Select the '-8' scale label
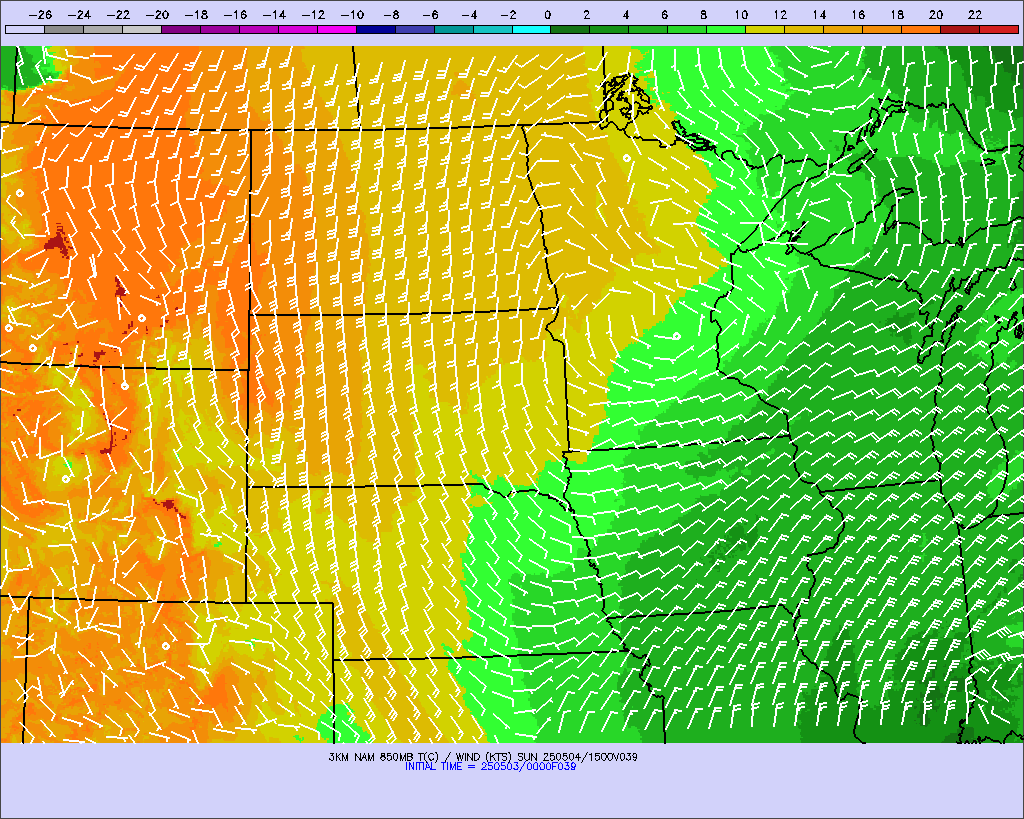1024x819 pixels. [391, 15]
